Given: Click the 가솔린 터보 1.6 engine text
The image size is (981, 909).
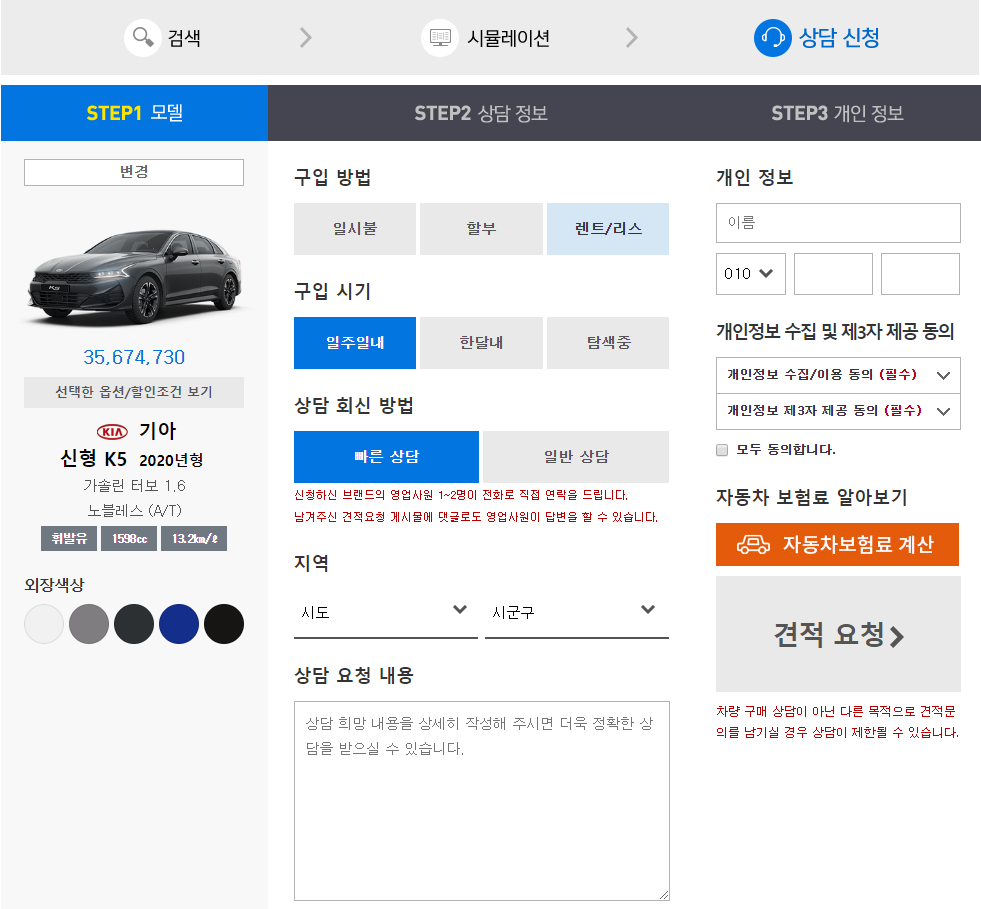Looking at the screenshot, I should (134, 485).
